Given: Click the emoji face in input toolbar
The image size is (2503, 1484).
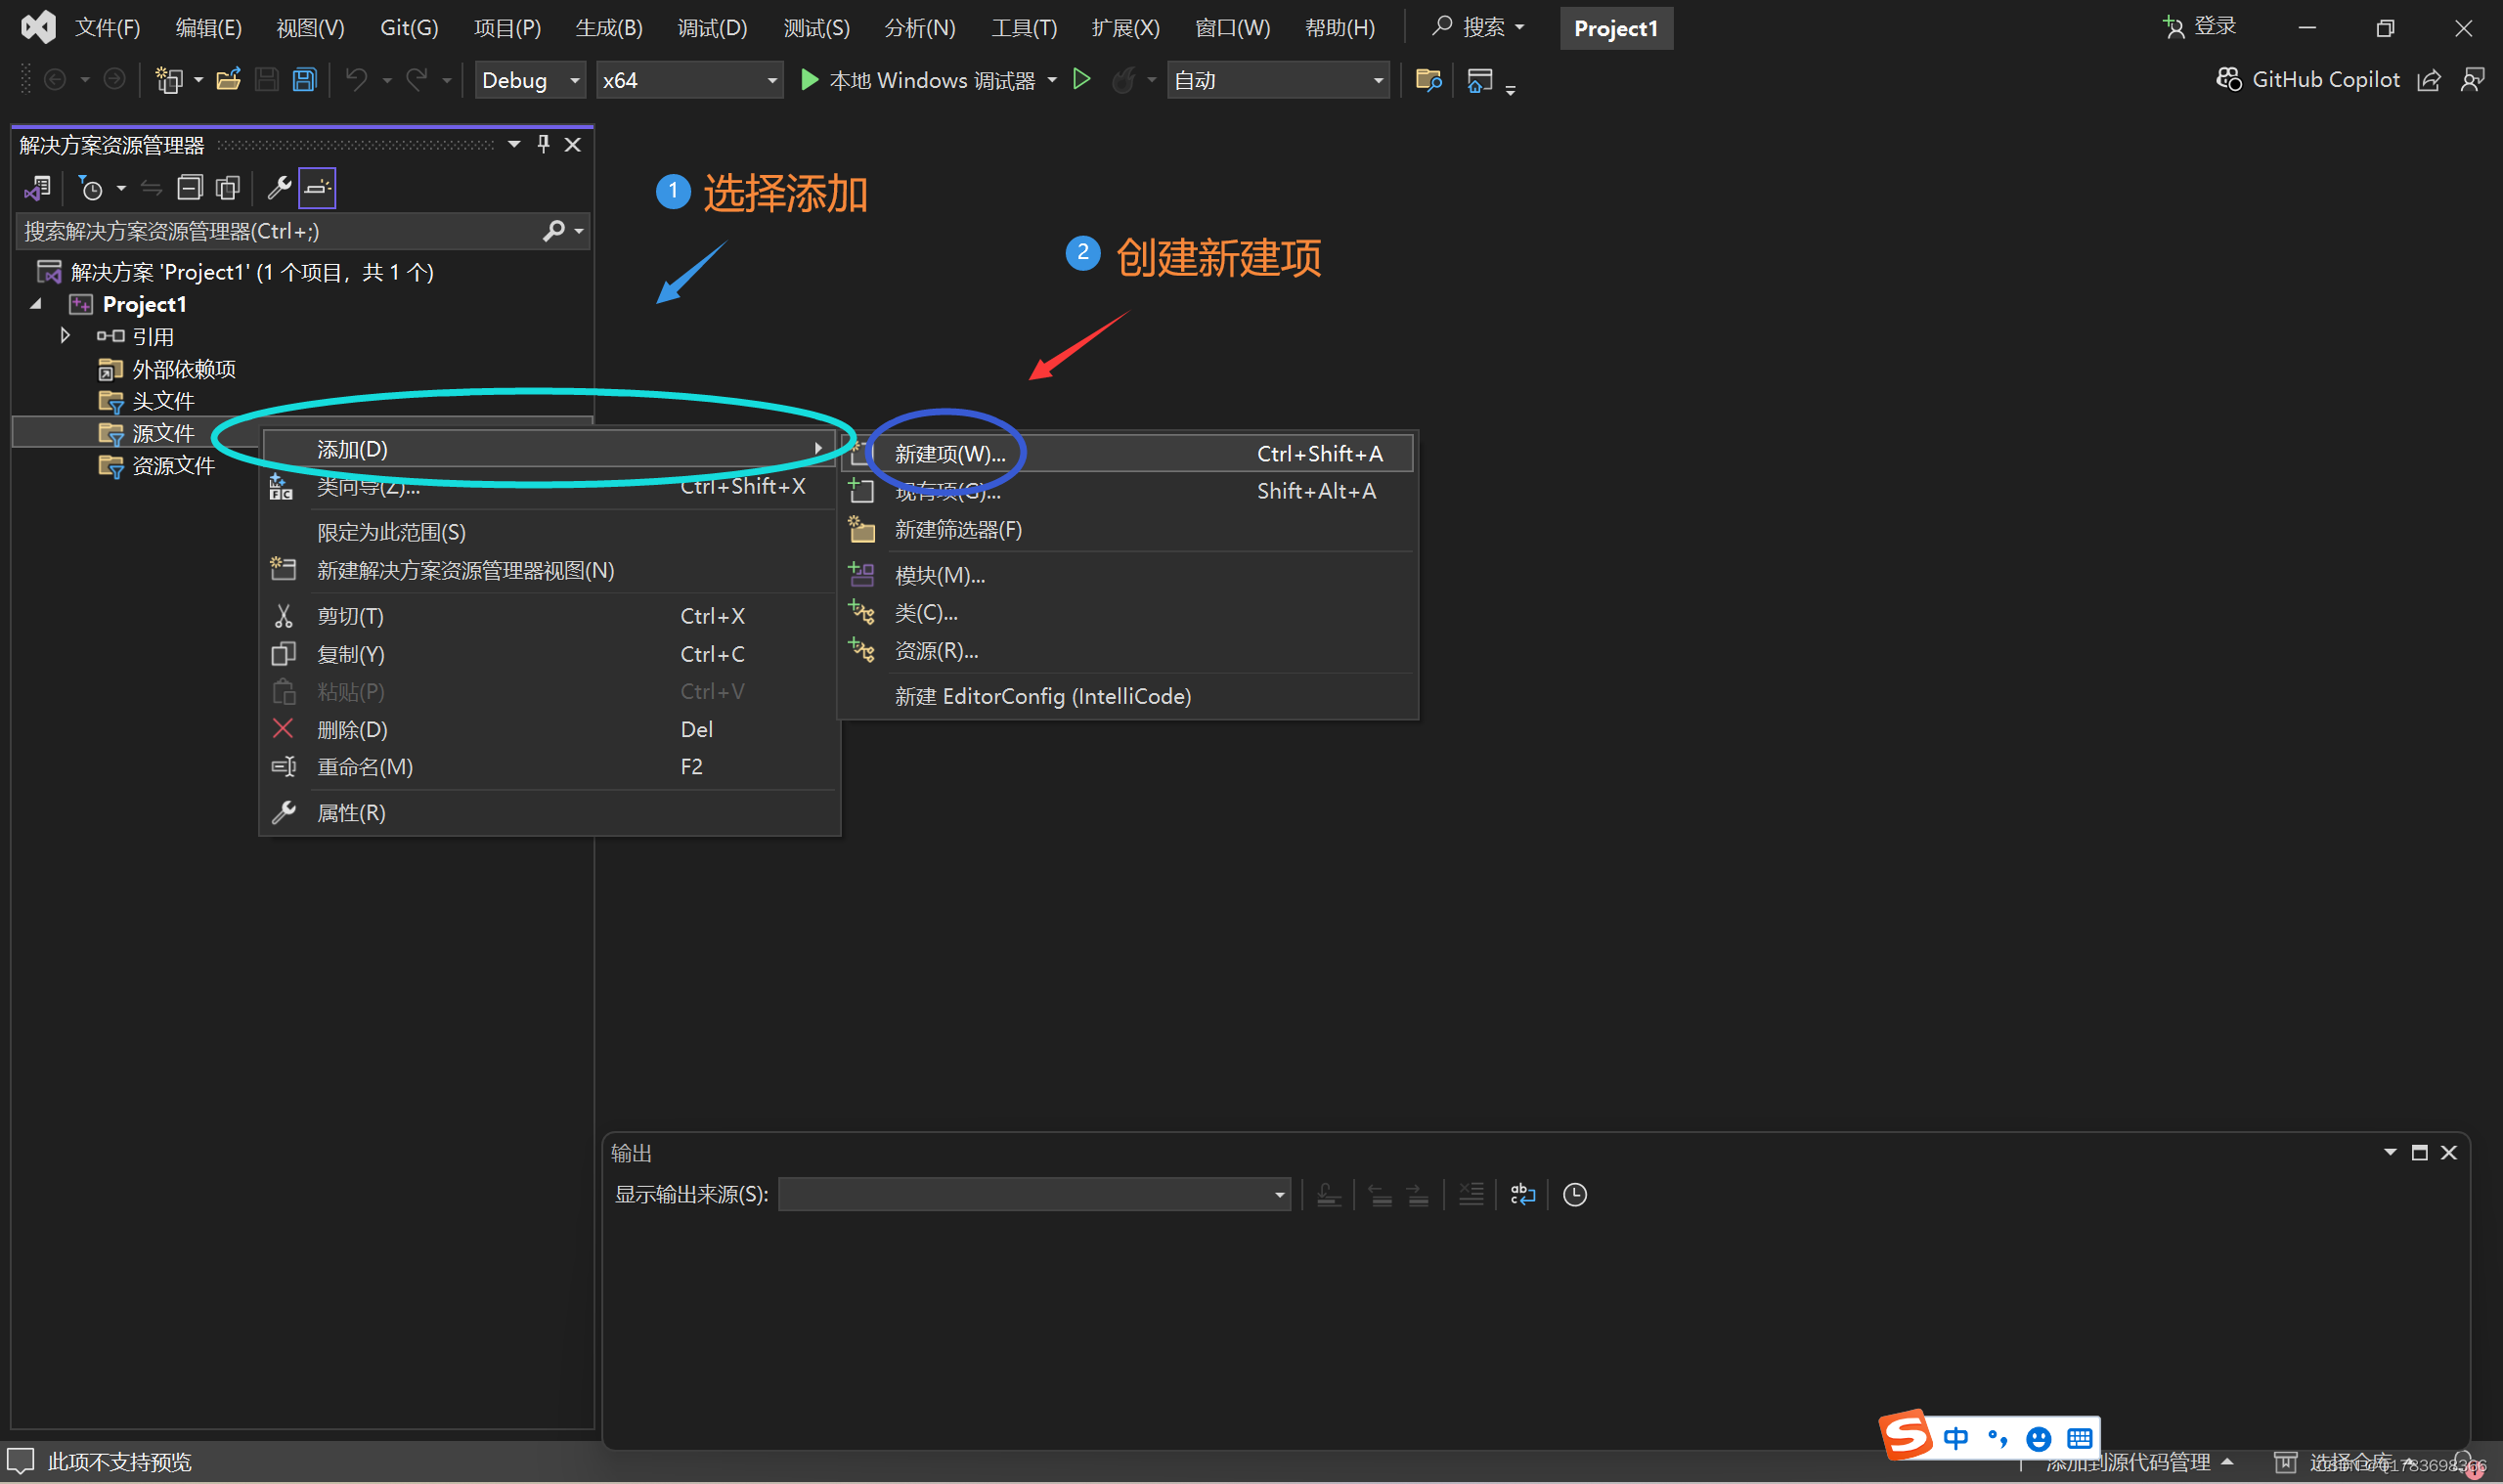Looking at the screenshot, I should pos(2038,1438).
